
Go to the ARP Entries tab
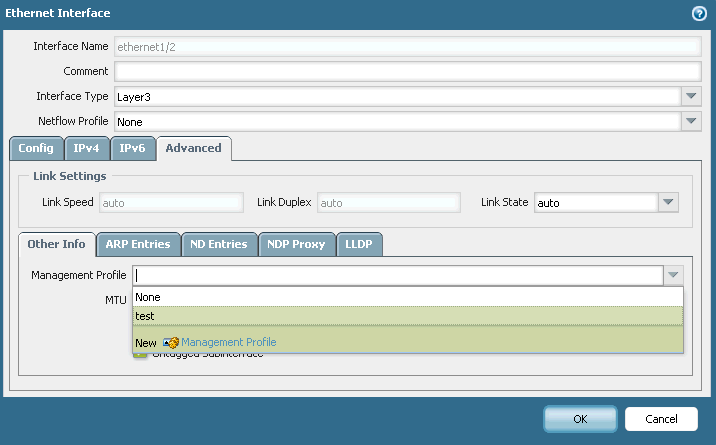[x=138, y=244]
